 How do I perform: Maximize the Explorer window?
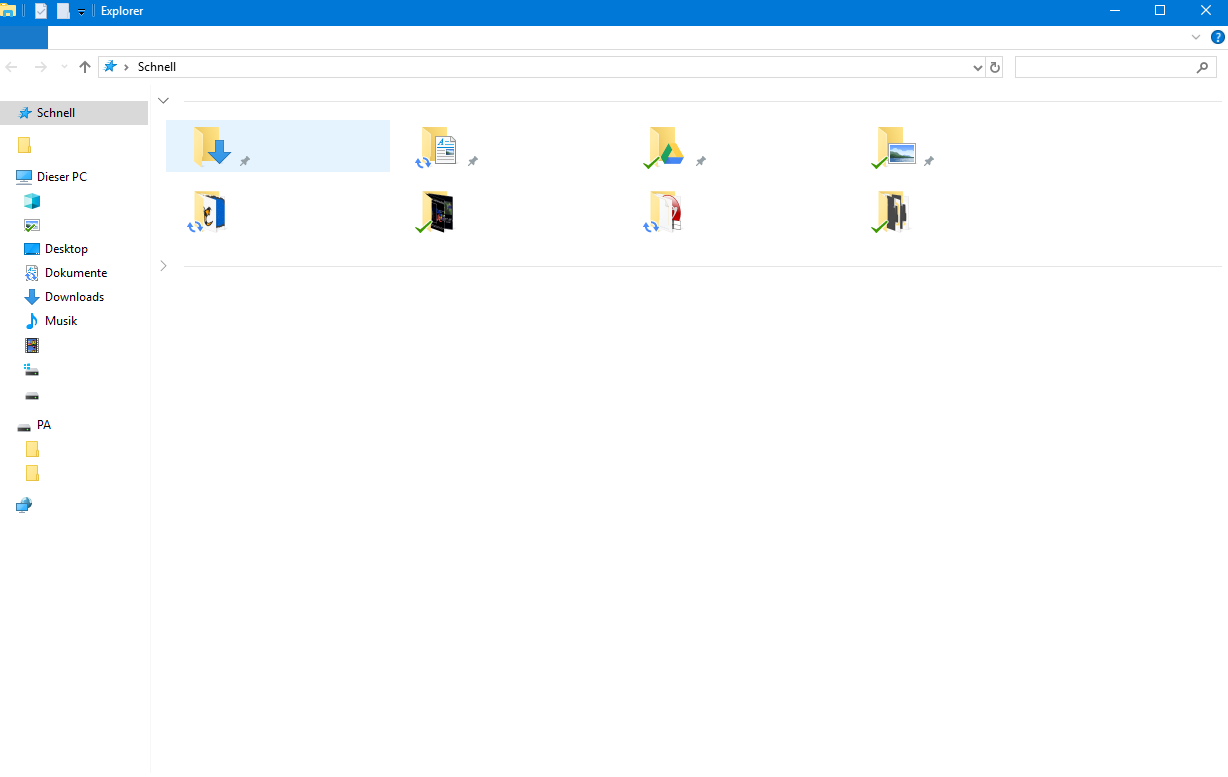click(x=1160, y=11)
